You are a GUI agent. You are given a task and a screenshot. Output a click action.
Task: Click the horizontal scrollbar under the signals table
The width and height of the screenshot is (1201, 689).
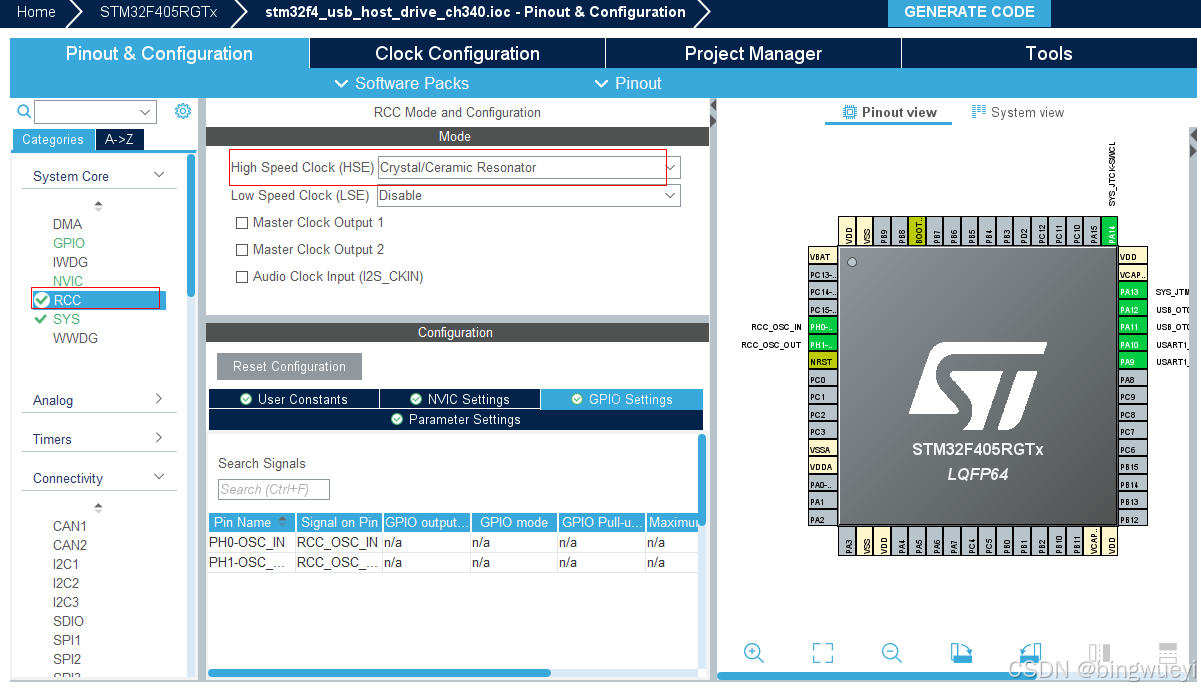379,673
